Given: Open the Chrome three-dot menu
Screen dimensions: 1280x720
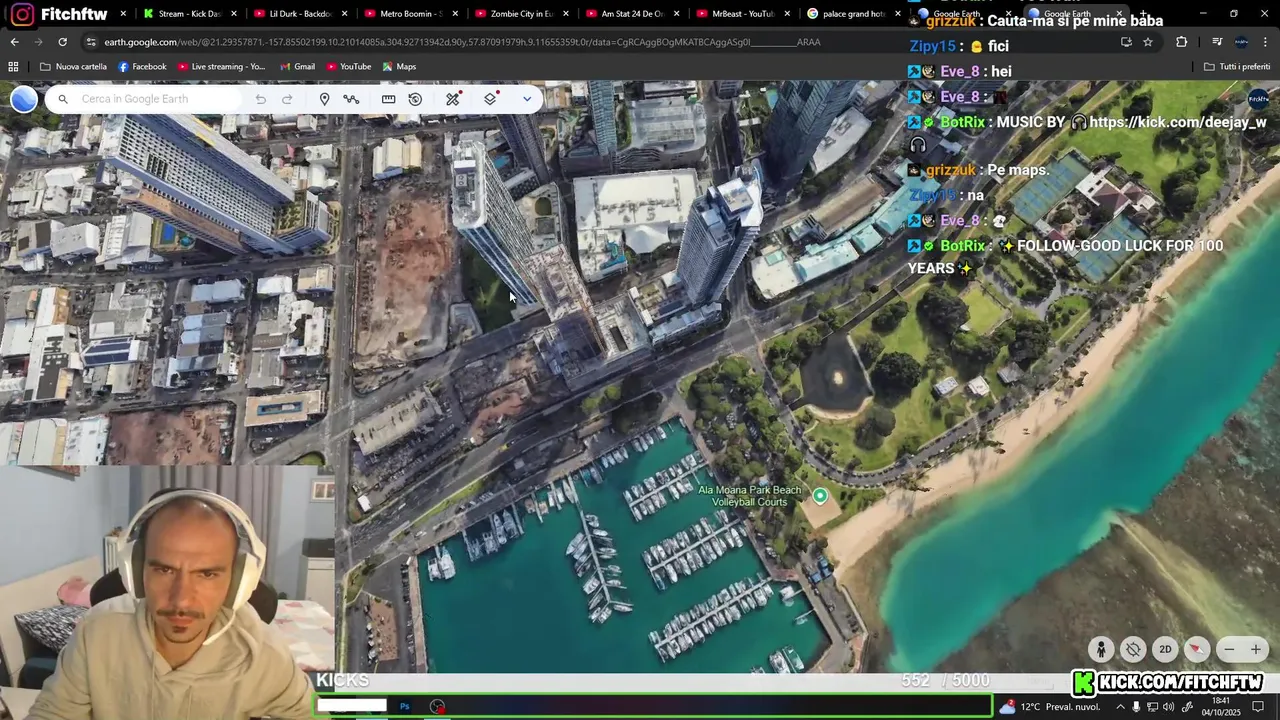Looking at the screenshot, I should point(1266,42).
